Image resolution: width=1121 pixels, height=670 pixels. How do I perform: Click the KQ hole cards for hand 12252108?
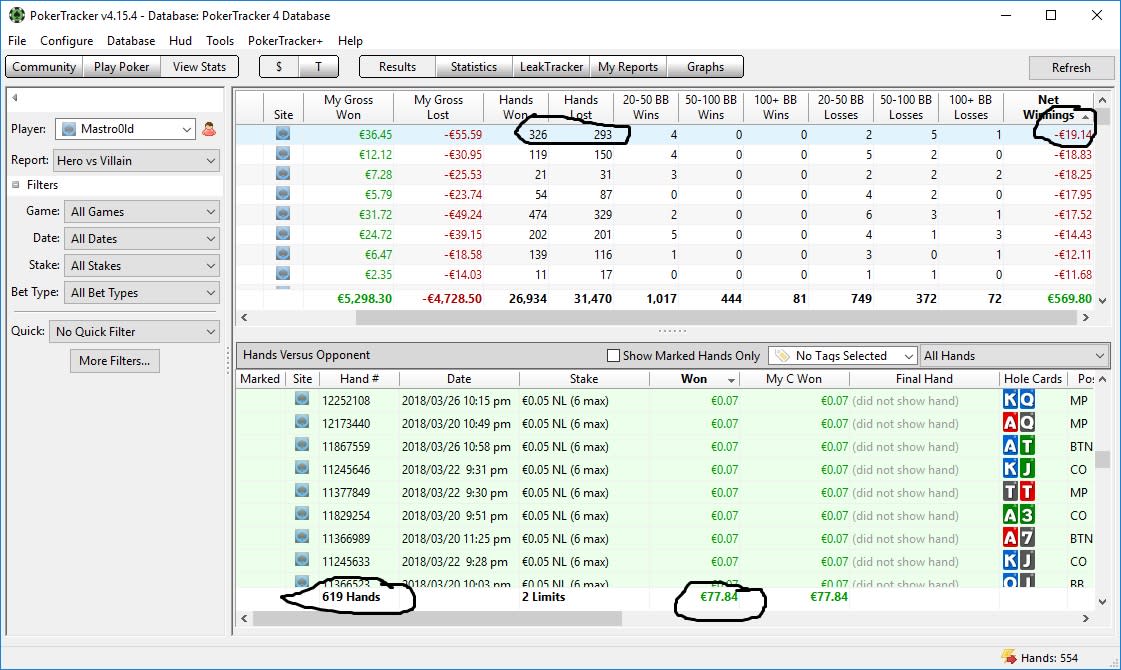[x=1019, y=400]
